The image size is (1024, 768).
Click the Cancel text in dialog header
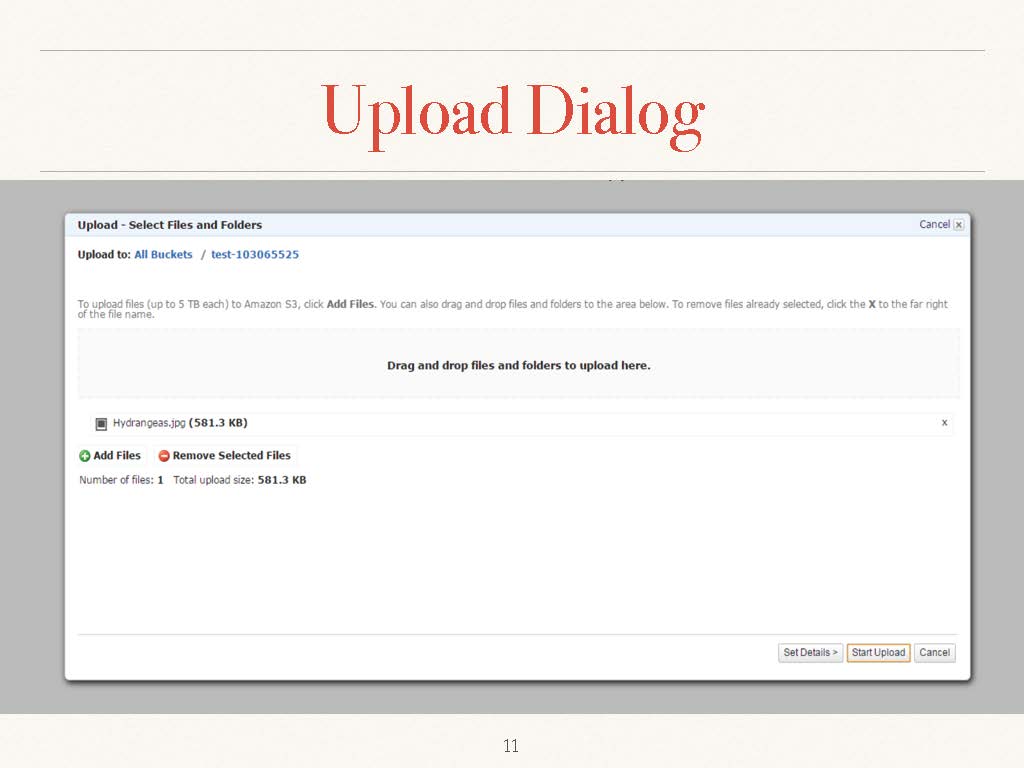[x=934, y=225]
